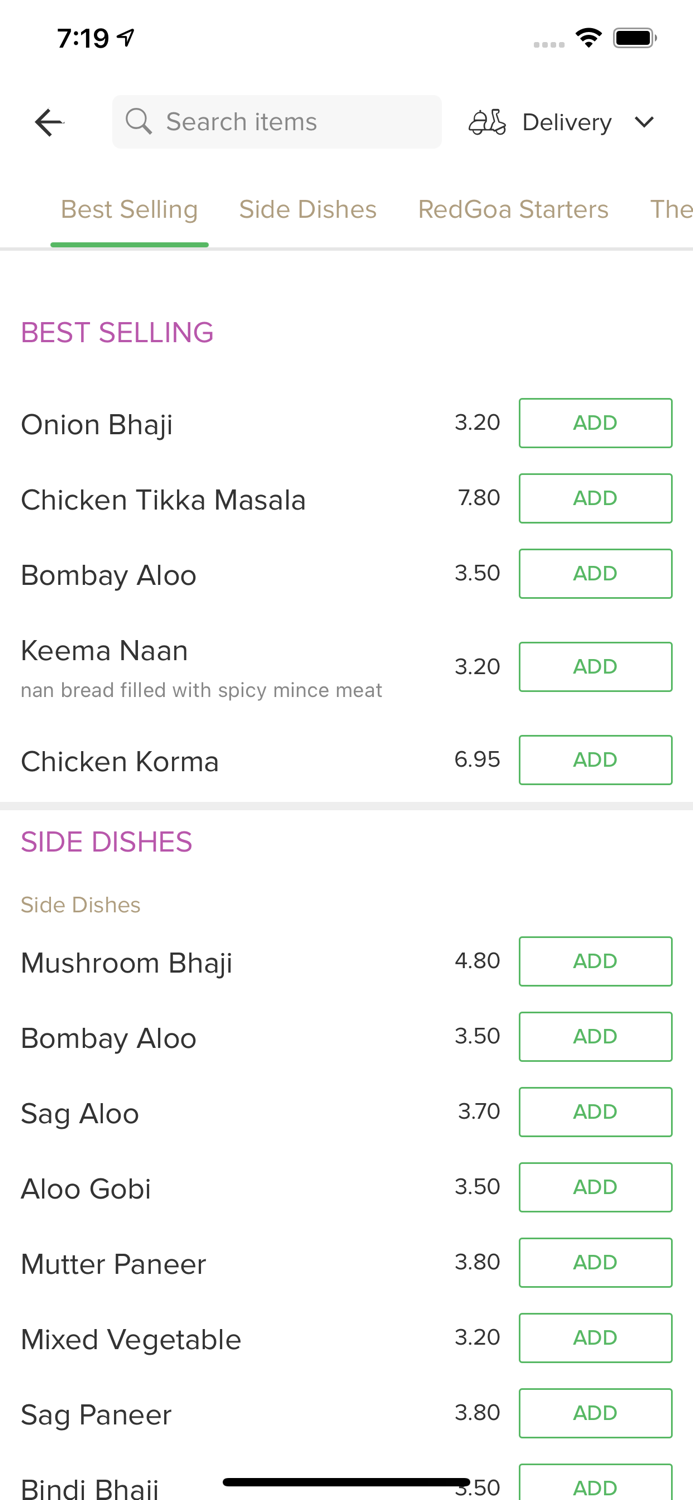Switch to the Side Dishes tab
693x1500 pixels.
coord(308,209)
